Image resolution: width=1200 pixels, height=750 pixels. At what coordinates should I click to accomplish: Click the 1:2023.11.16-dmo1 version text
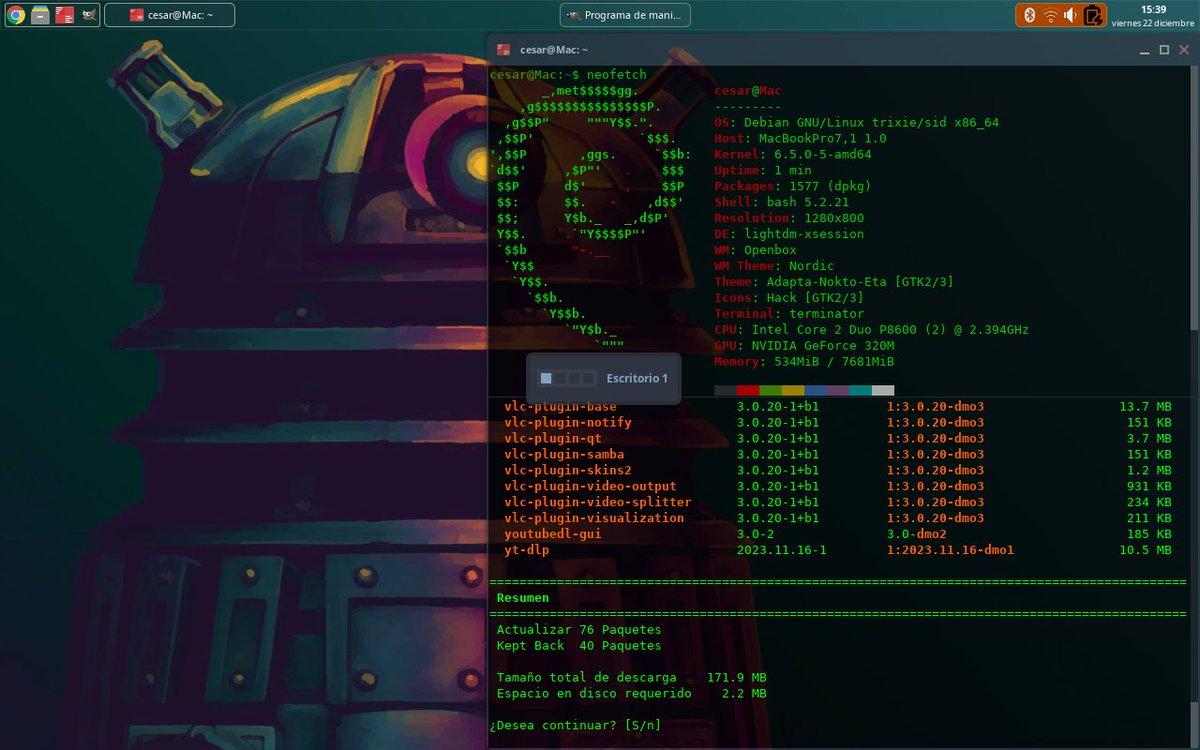click(950, 551)
